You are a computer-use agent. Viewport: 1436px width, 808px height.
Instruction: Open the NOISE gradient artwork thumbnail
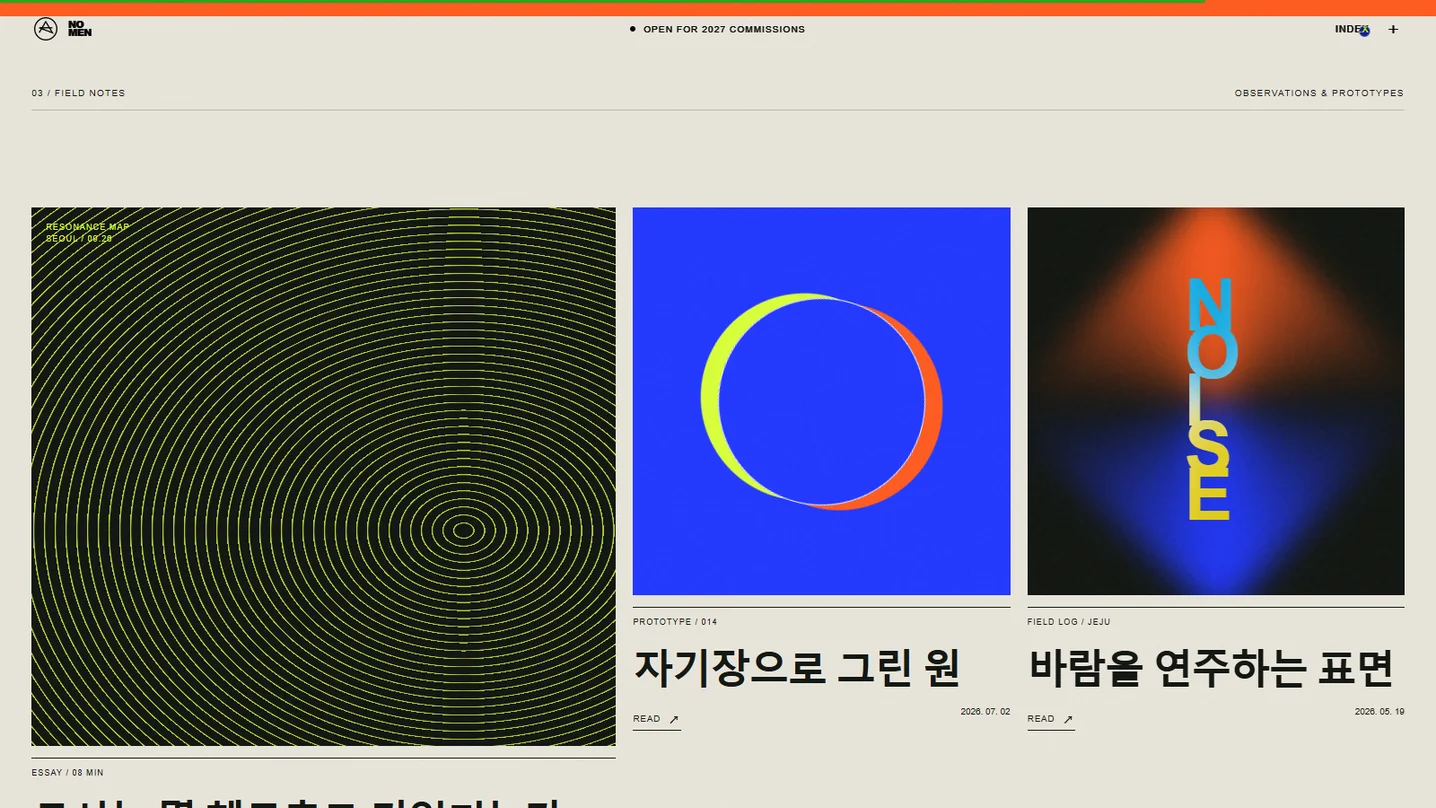pyautogui.click(x=1215, y=401)
